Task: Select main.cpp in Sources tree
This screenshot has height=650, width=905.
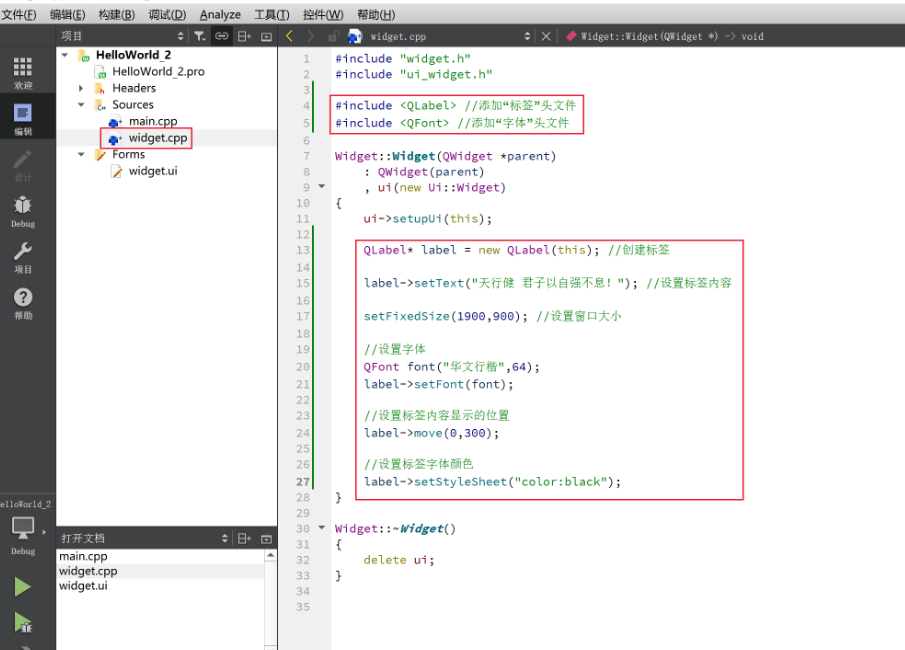Action: click(x=153, y=121)
